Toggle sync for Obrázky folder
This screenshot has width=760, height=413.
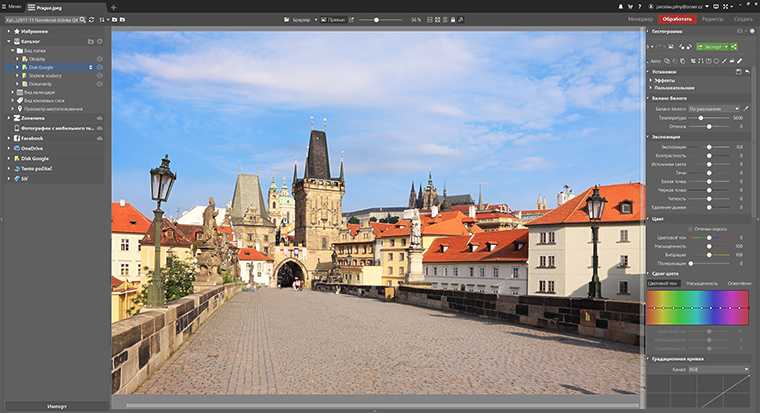pyautogui.click(x=100, y=59)
